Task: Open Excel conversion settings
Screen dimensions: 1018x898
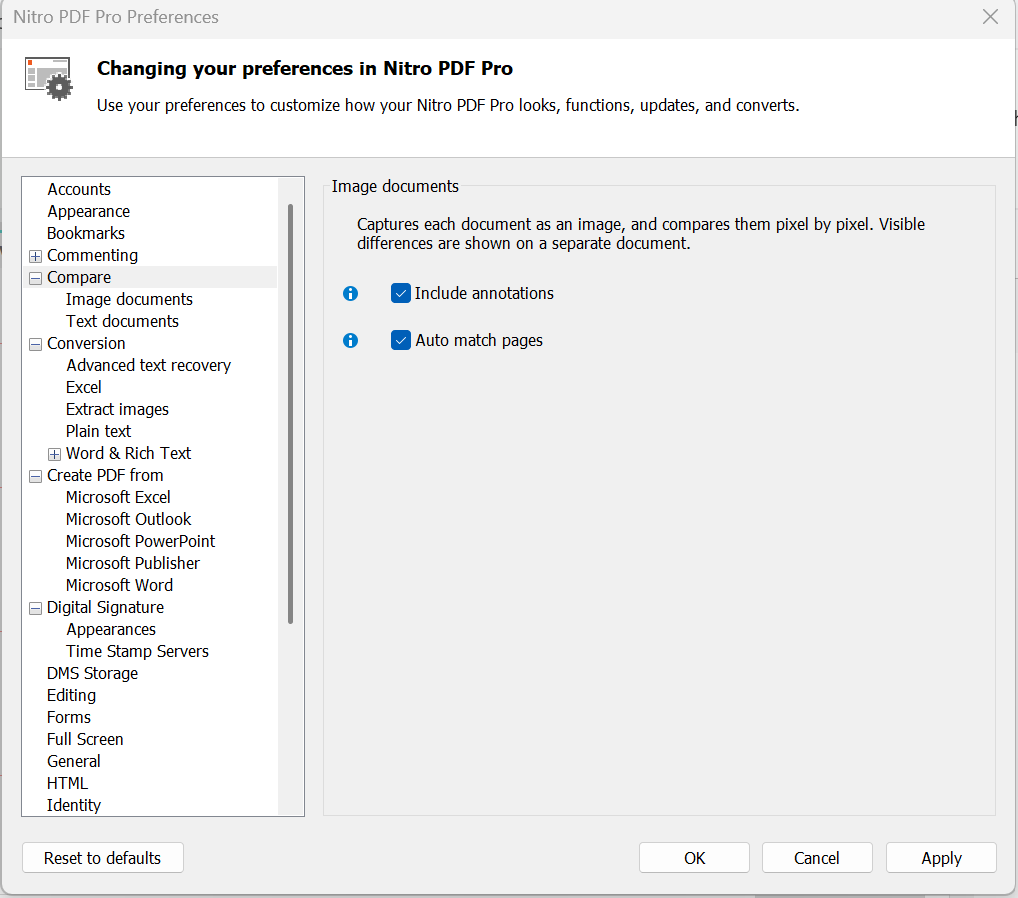Action: [84, 388]
